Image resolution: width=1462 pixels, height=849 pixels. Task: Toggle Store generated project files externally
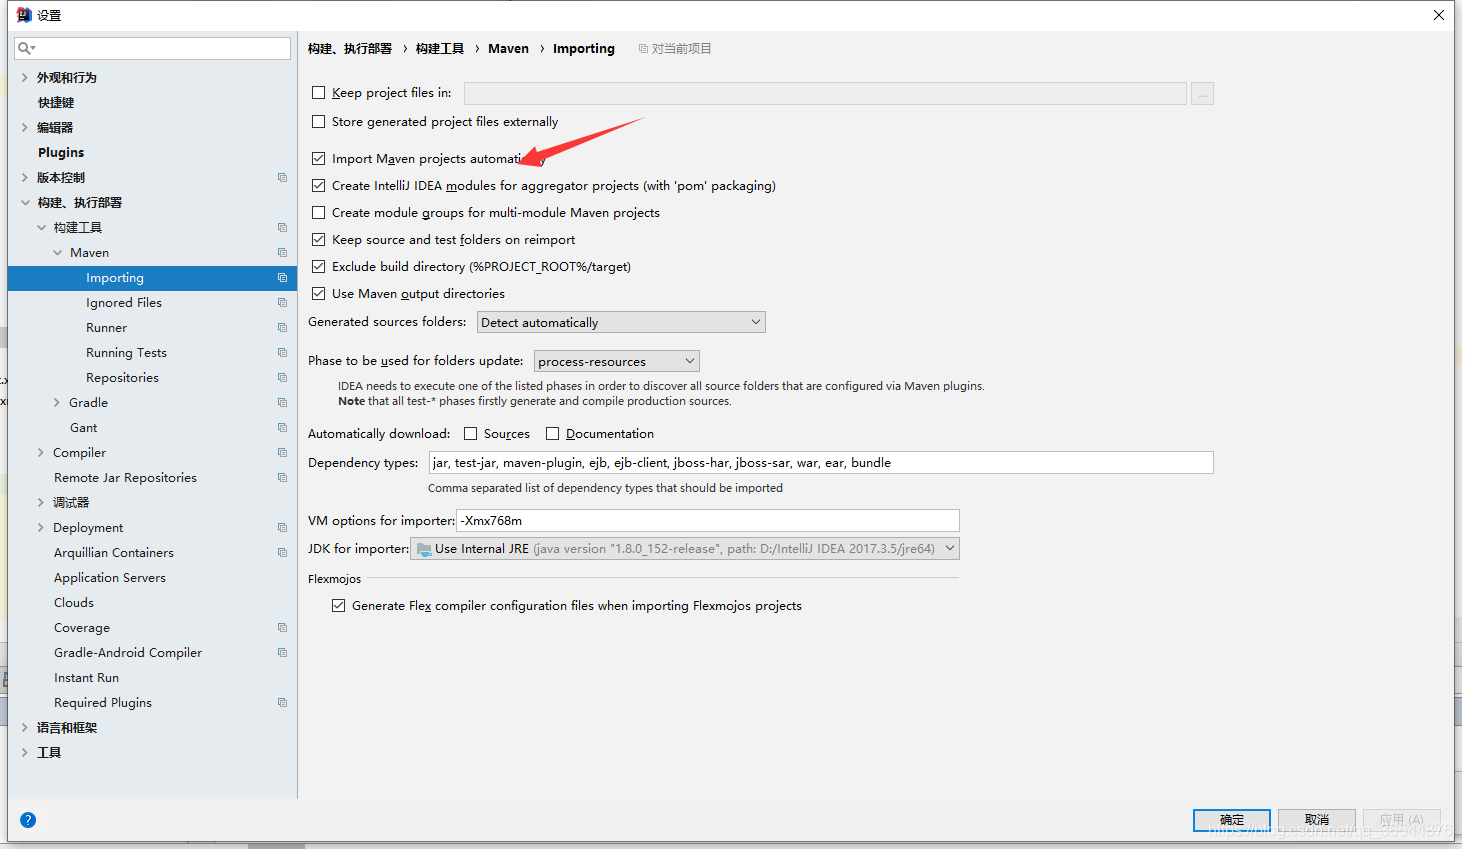pyautogui.click(x=319, y=122)
